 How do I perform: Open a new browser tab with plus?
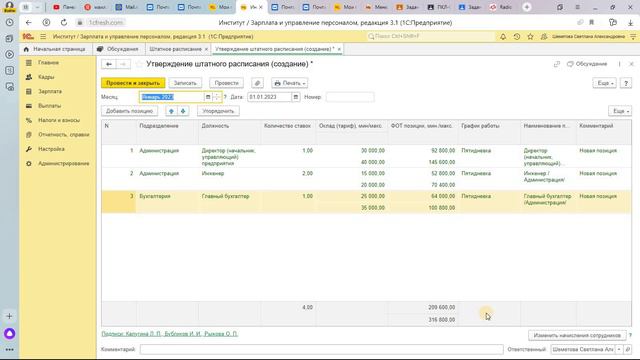(x=527, y=7)
